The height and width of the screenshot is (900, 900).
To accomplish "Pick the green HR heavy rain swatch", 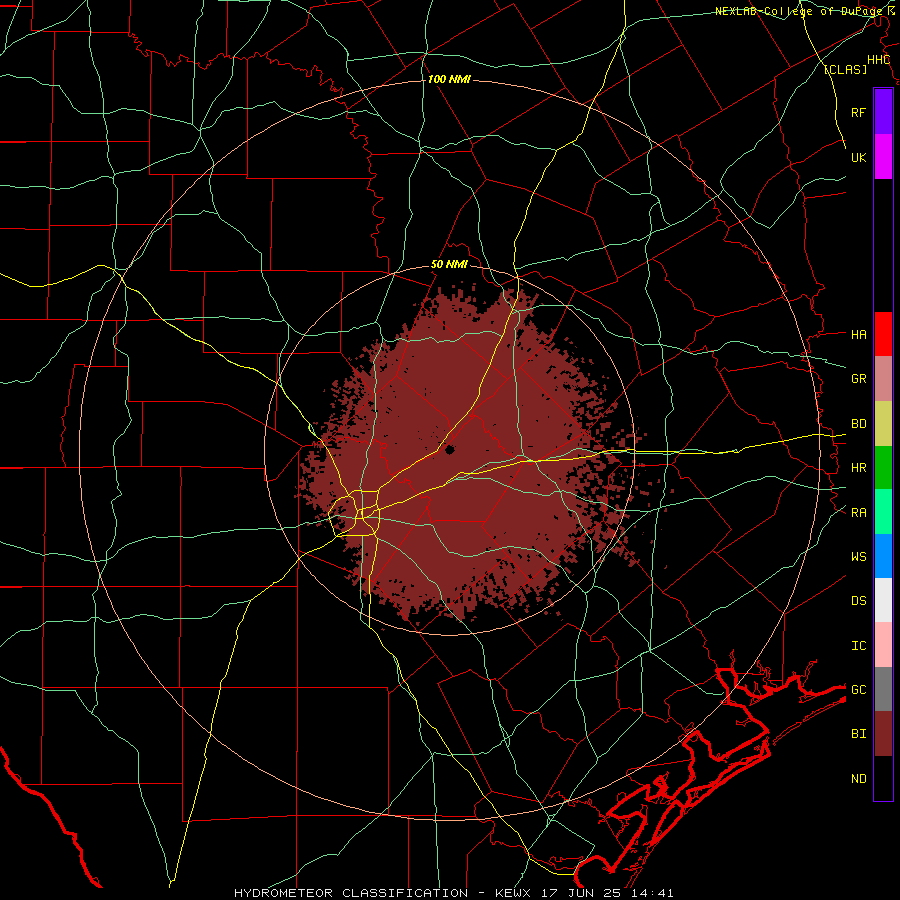I will tap(883, 468).
